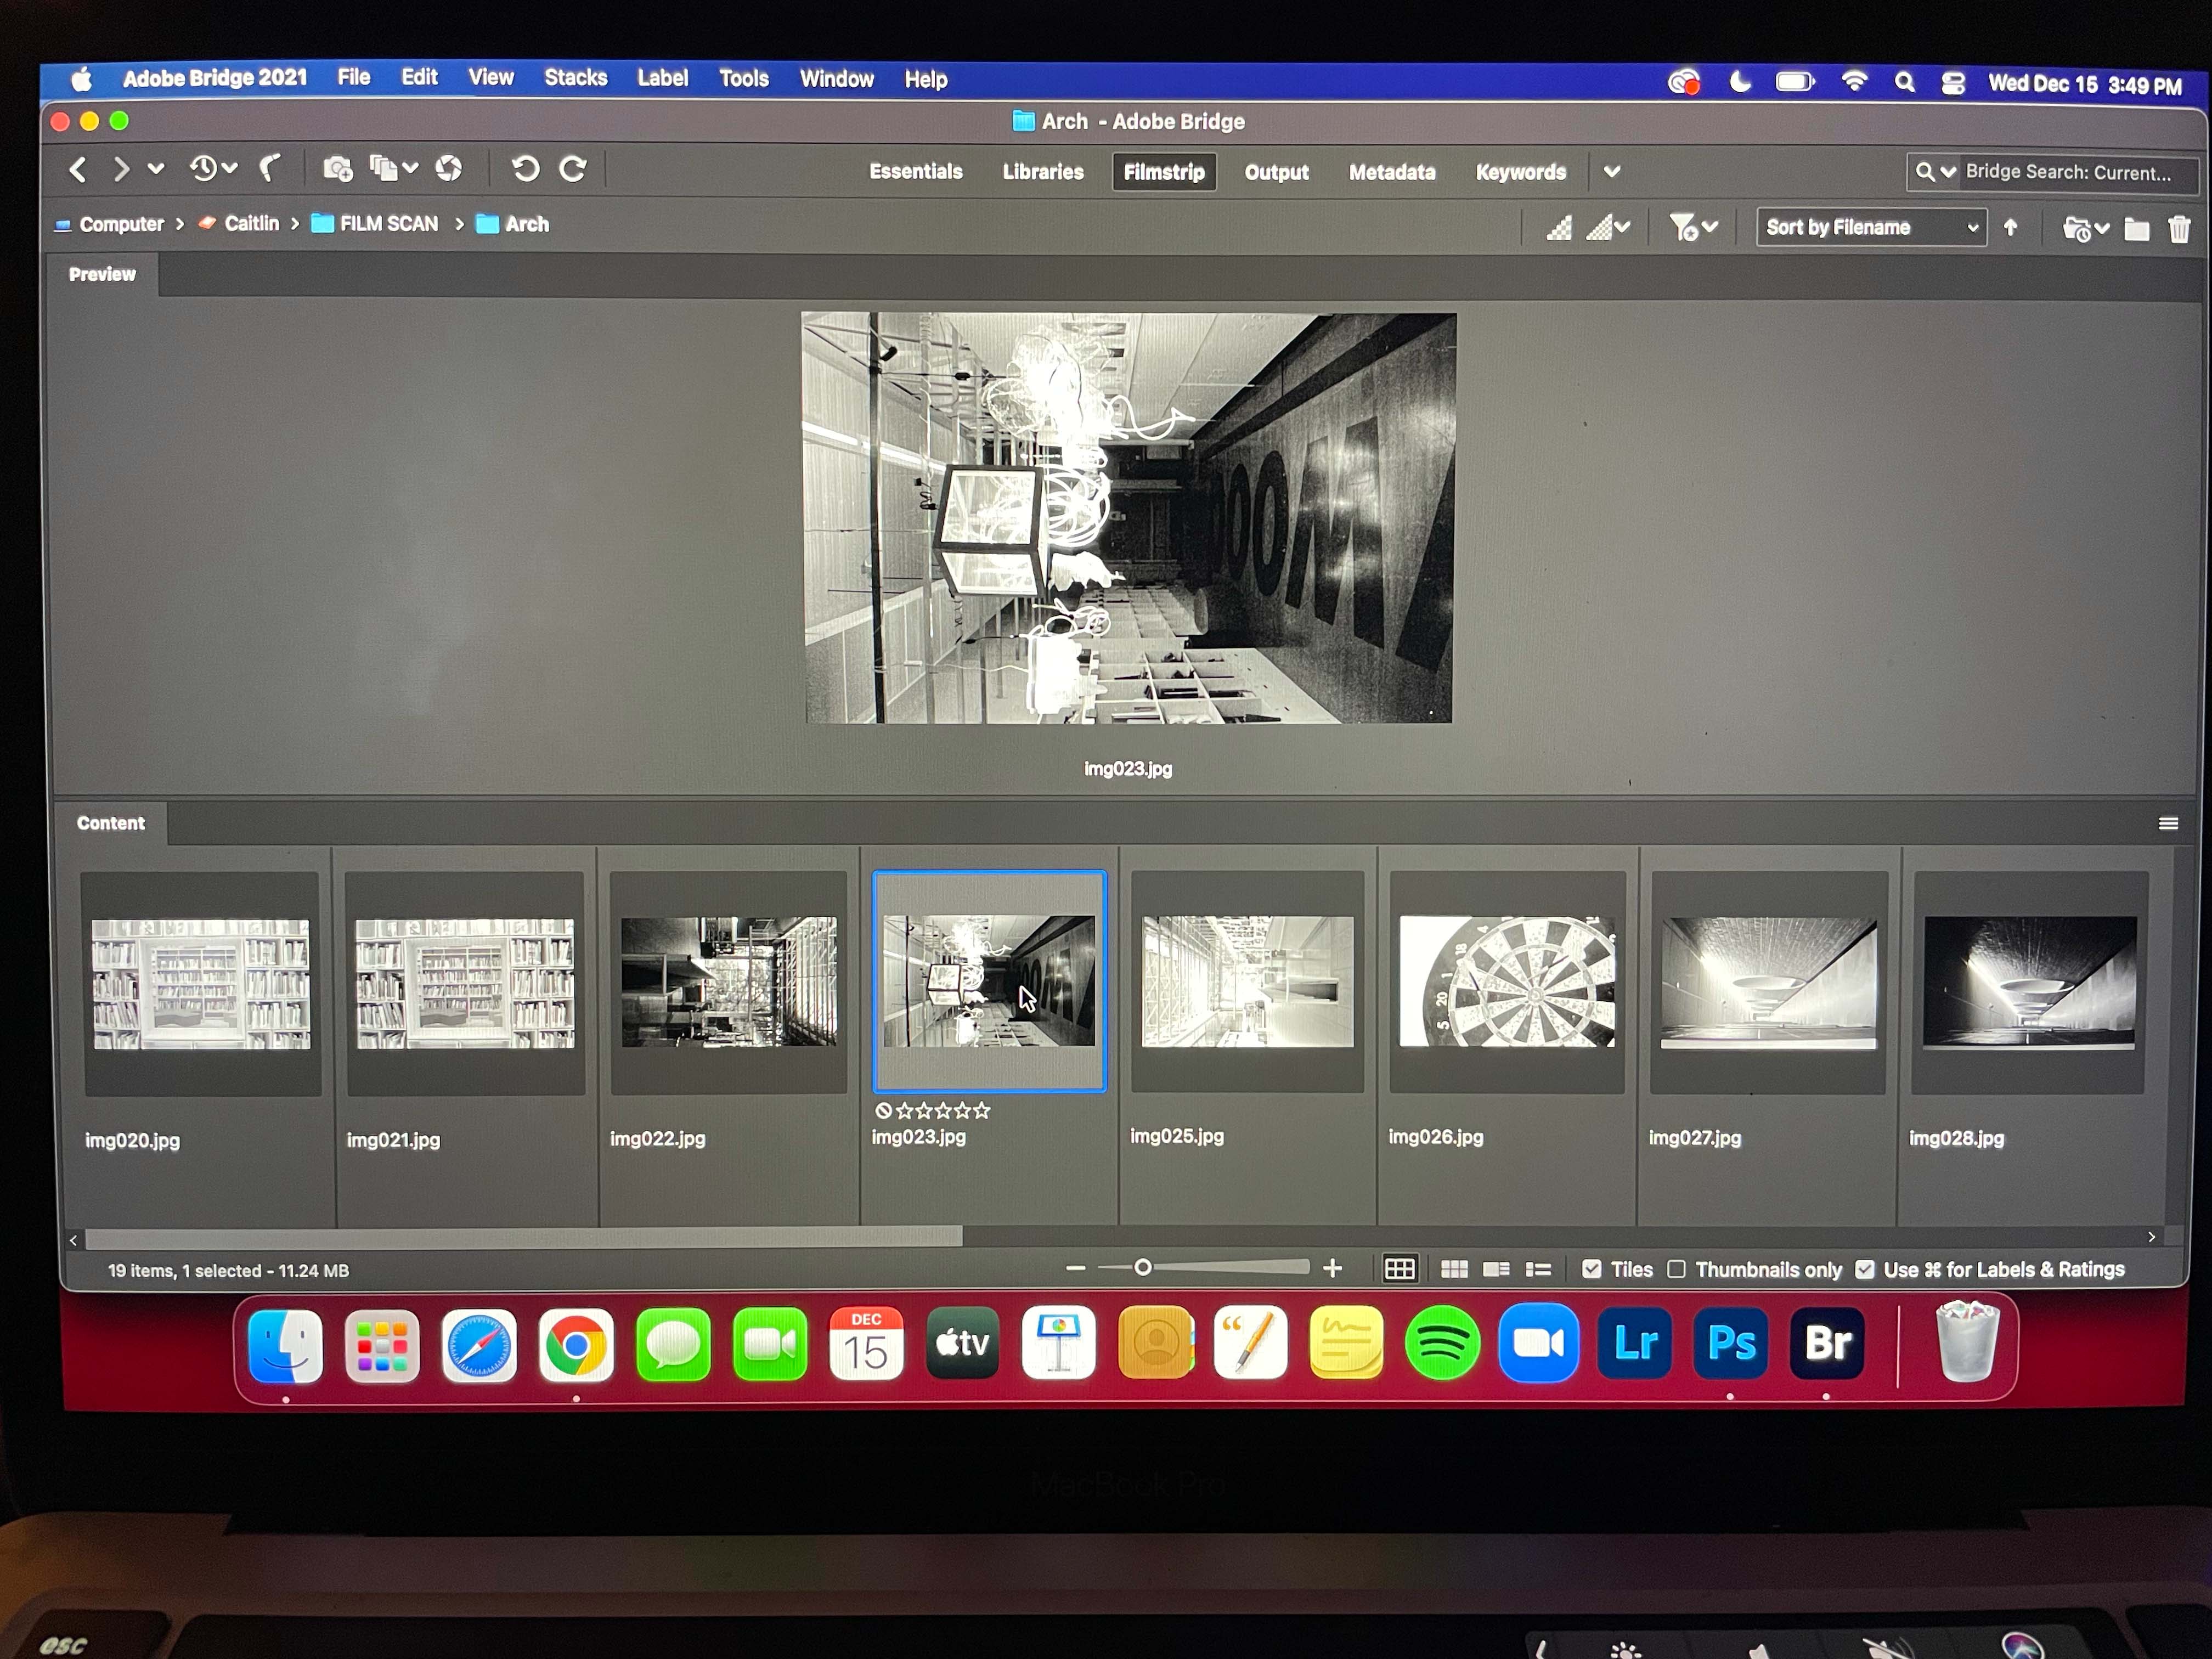The image size is (2212, 1659).
Task: Click the Get Photos from Camera icon
Action: tap(337, 169)
